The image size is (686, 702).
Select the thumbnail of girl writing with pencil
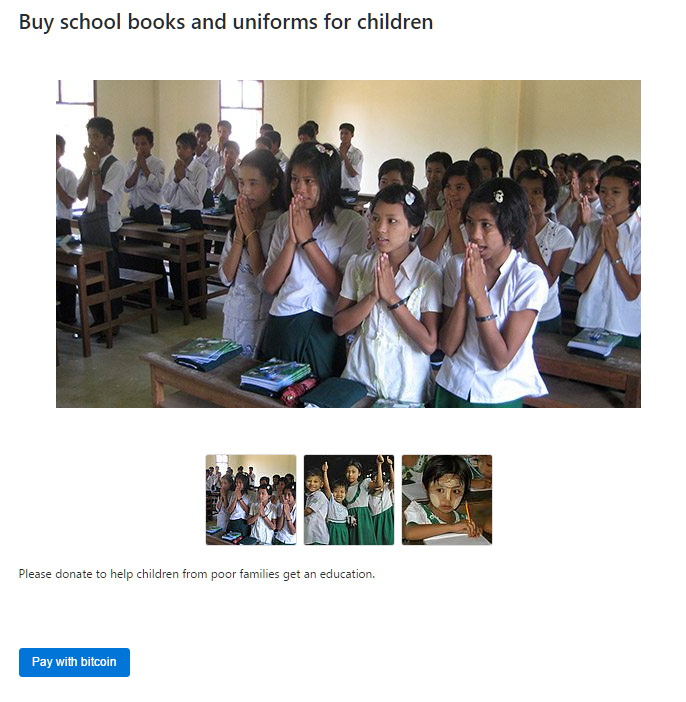point(447,500)
